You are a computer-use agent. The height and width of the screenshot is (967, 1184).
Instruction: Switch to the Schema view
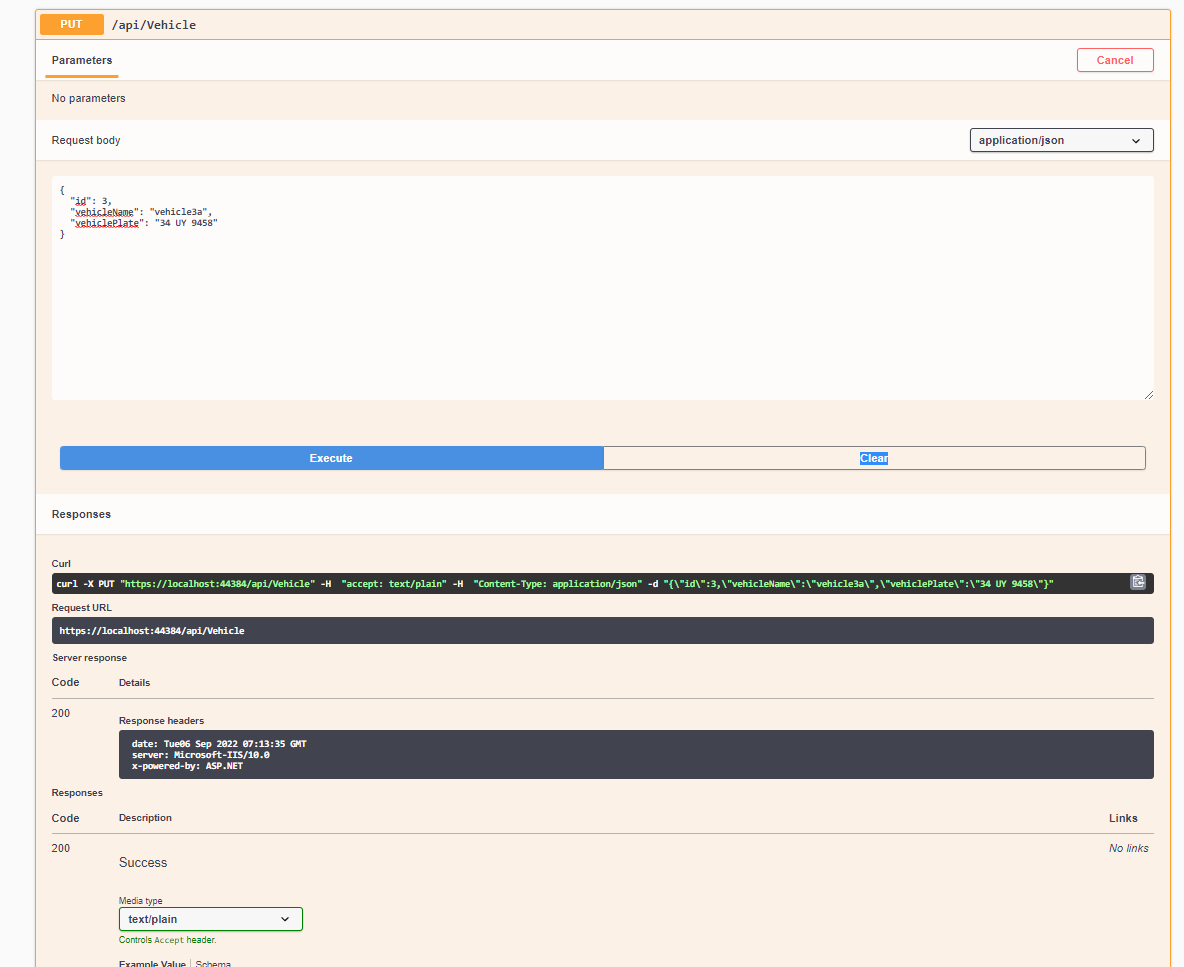213,963
